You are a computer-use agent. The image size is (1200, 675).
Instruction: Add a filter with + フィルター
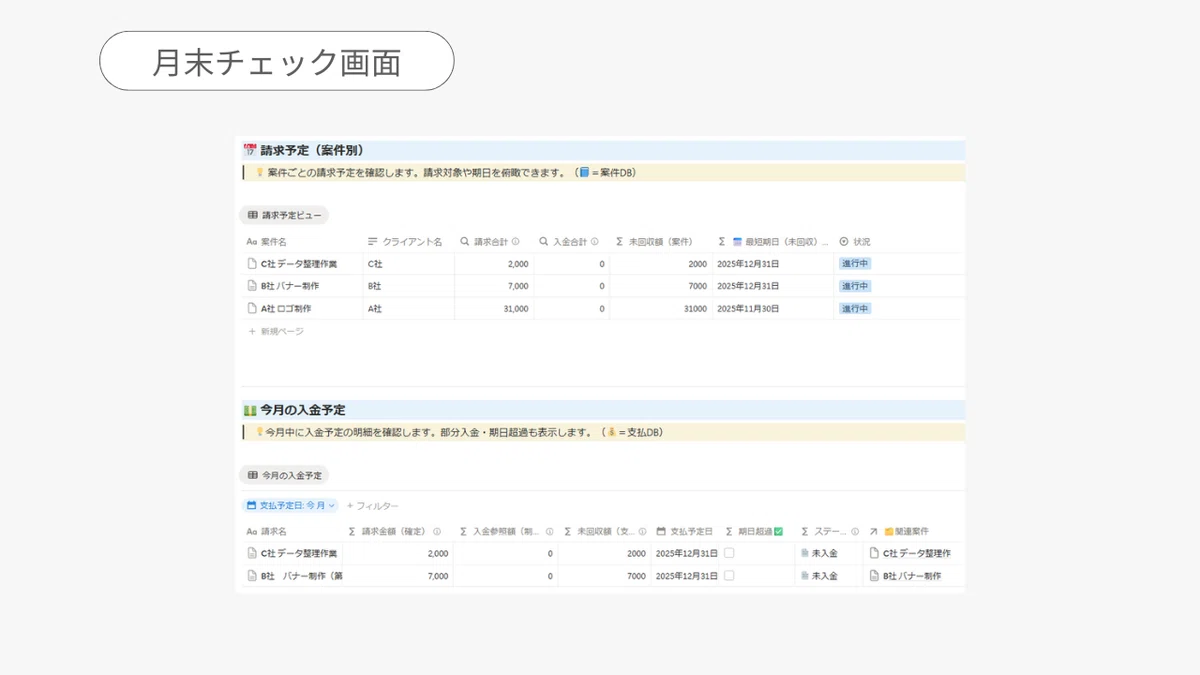coord(372,506)
